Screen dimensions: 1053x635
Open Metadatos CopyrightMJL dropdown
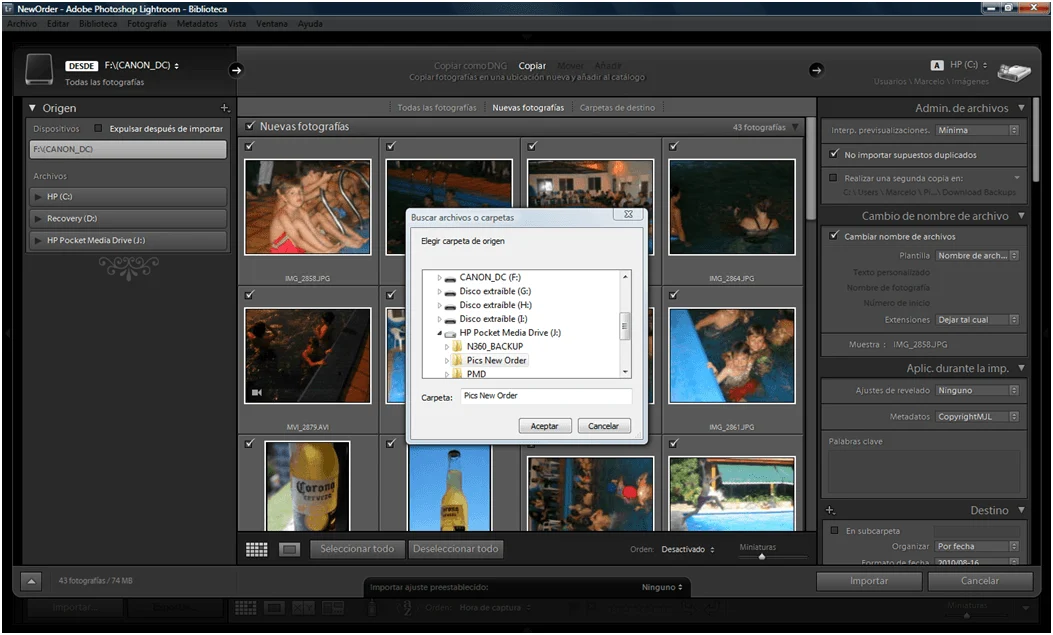tap(978, 417)
